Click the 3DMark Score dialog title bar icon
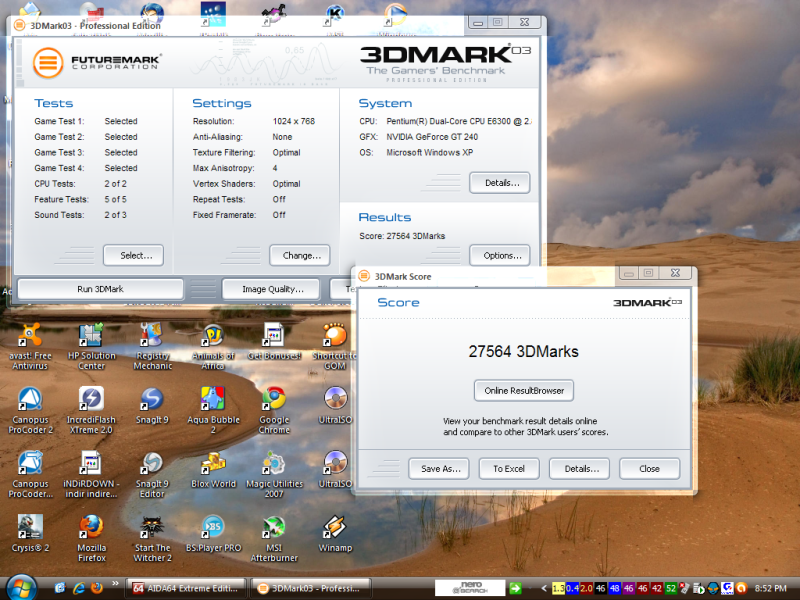The height and width of the screenshot is (600, 800). [364, 276]
